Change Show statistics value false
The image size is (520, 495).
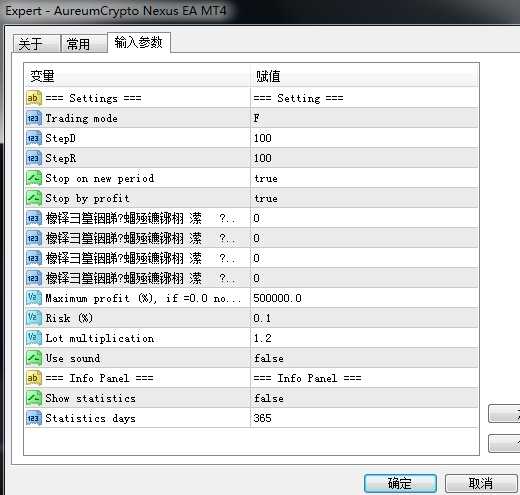tap(364, 398)
